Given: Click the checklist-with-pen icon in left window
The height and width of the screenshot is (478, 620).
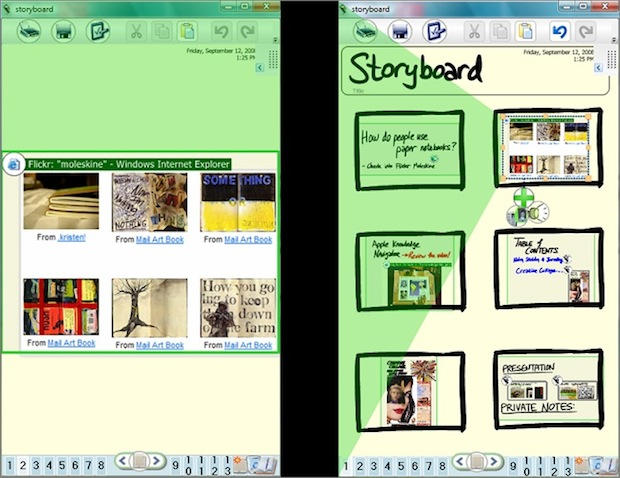Looking at the screenshot, I should pos(98,31).
